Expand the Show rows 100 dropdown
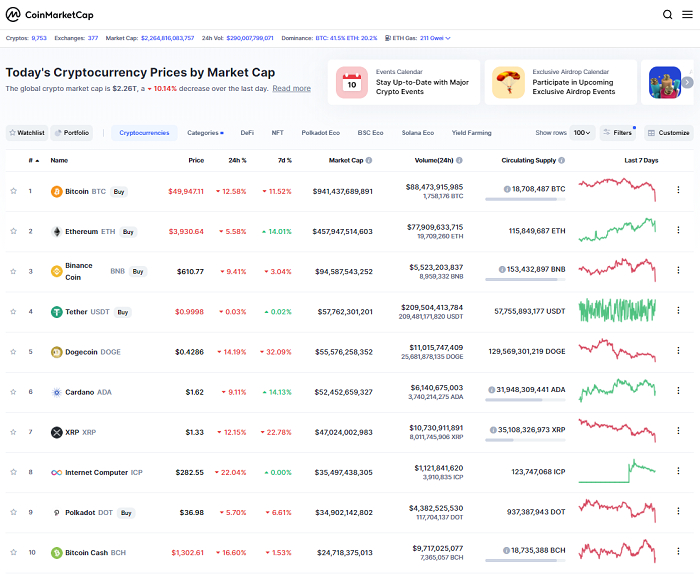 tap(582, 132)
